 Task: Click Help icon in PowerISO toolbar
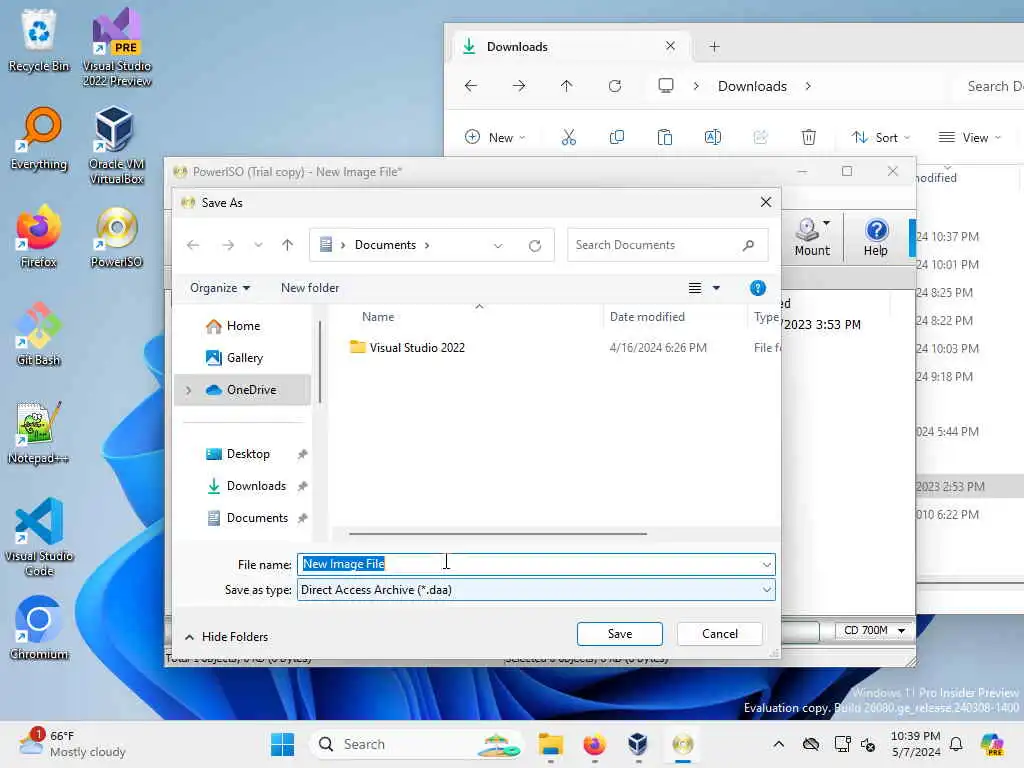click(x=876, y=237)
